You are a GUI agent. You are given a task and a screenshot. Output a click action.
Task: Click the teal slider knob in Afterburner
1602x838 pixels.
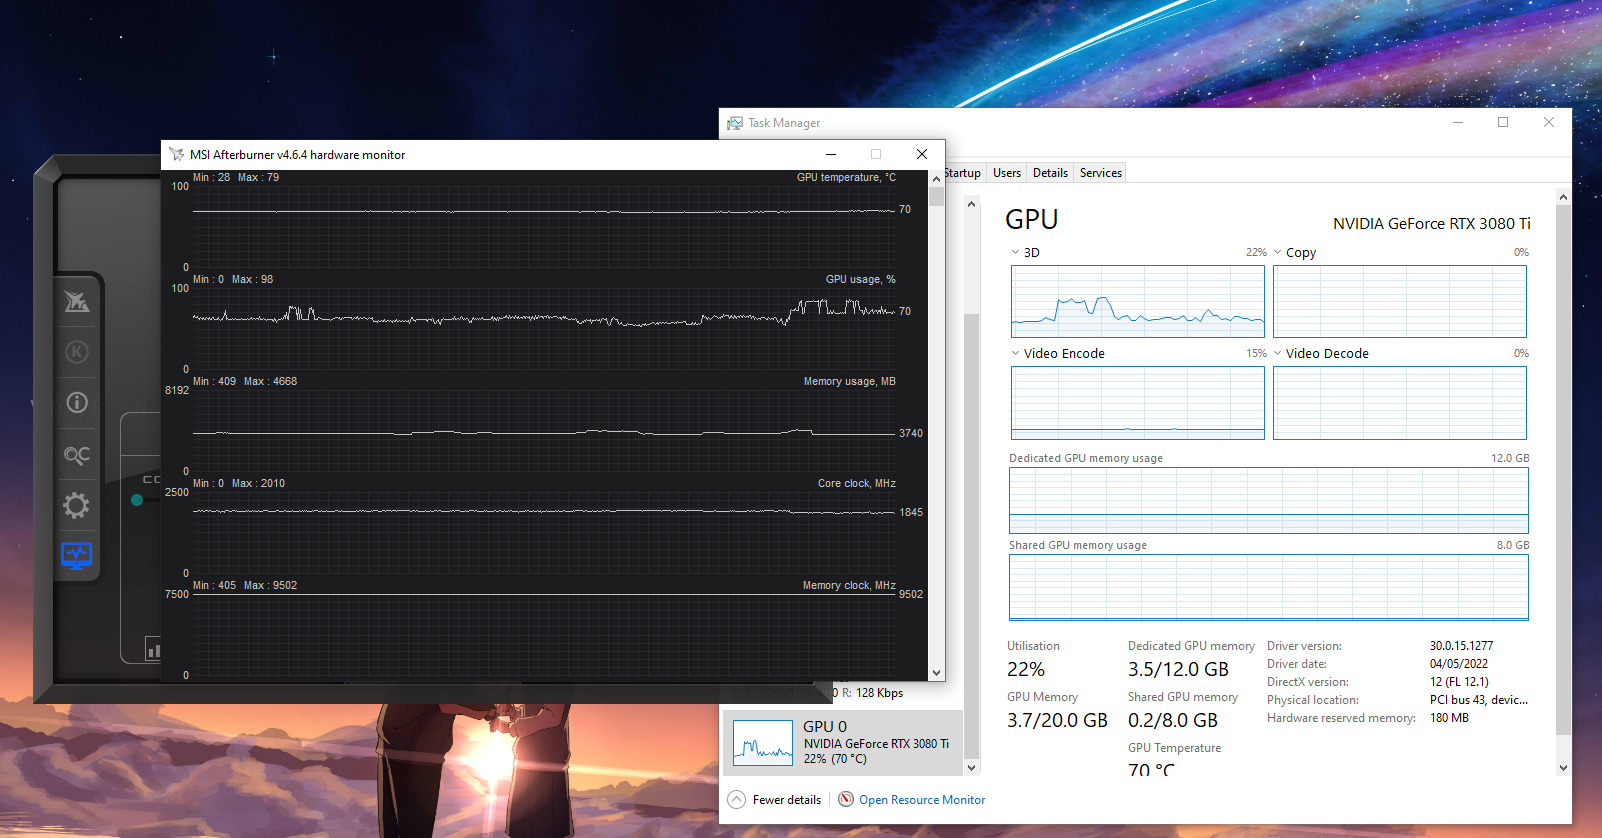[x=137, y=500]
